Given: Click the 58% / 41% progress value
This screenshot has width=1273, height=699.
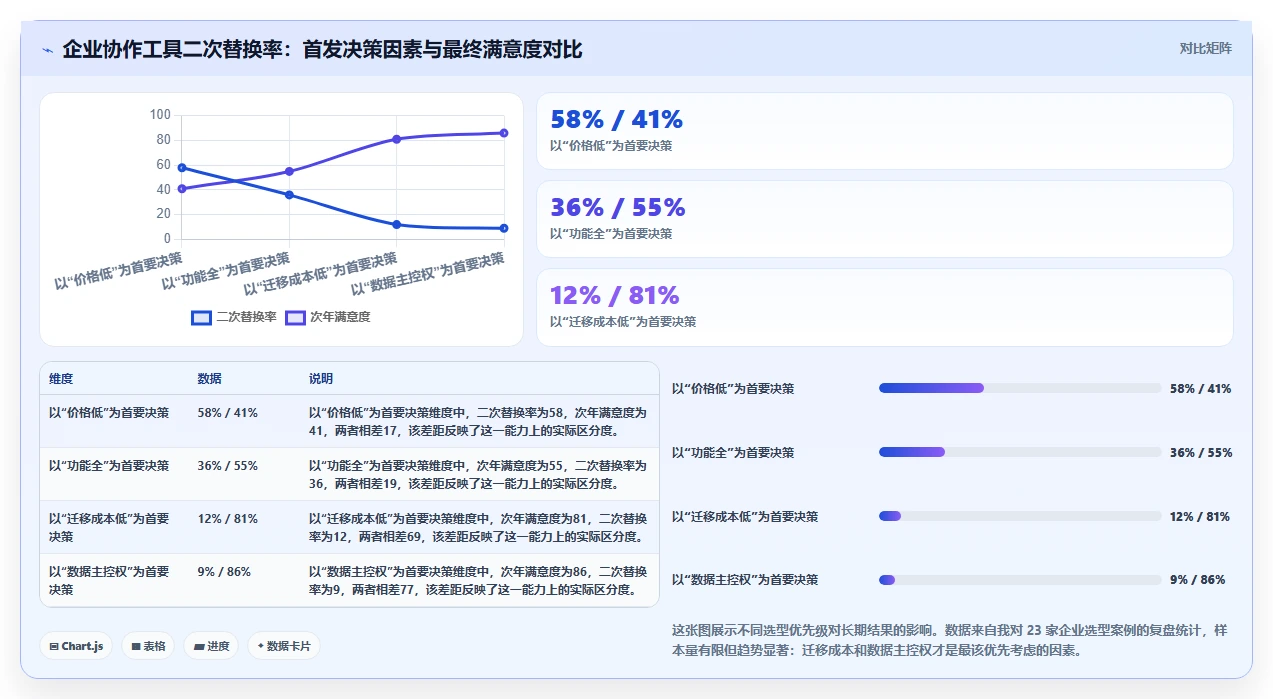Looking at the screenshot, I should point(1200,388).
